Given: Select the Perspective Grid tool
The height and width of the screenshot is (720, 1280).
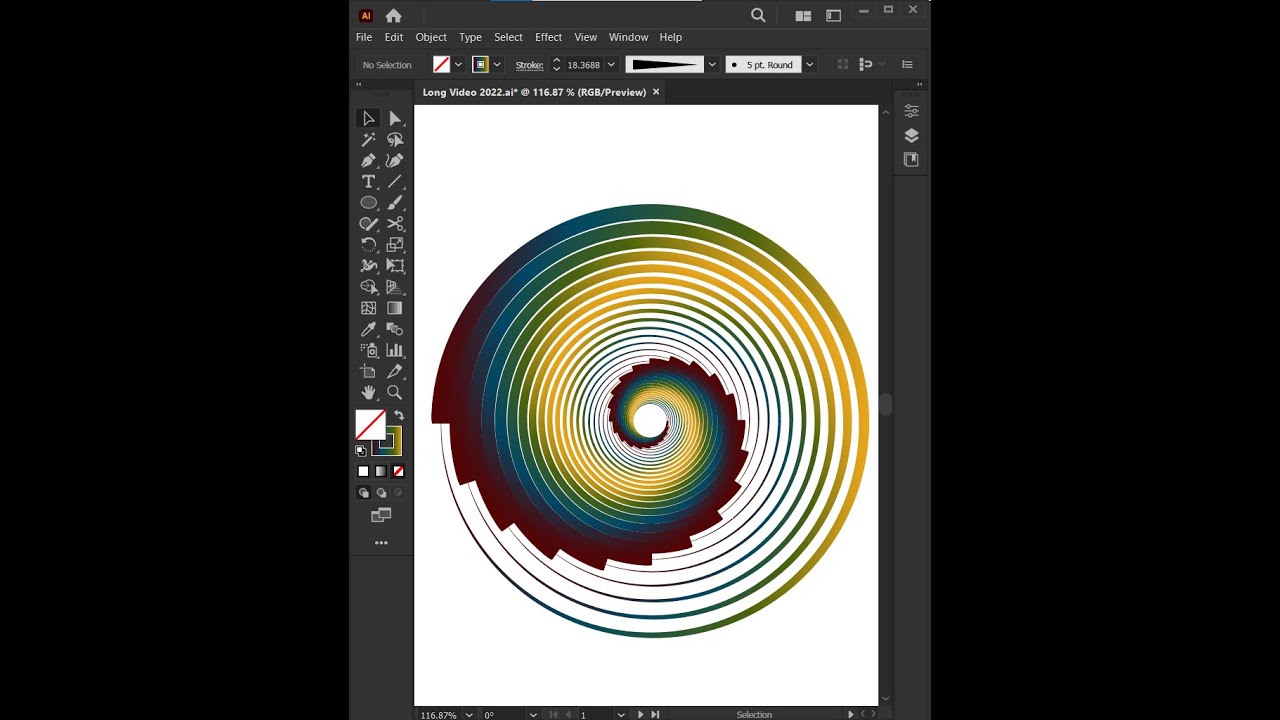Looking at the screenshot, I should pos(395,286).
